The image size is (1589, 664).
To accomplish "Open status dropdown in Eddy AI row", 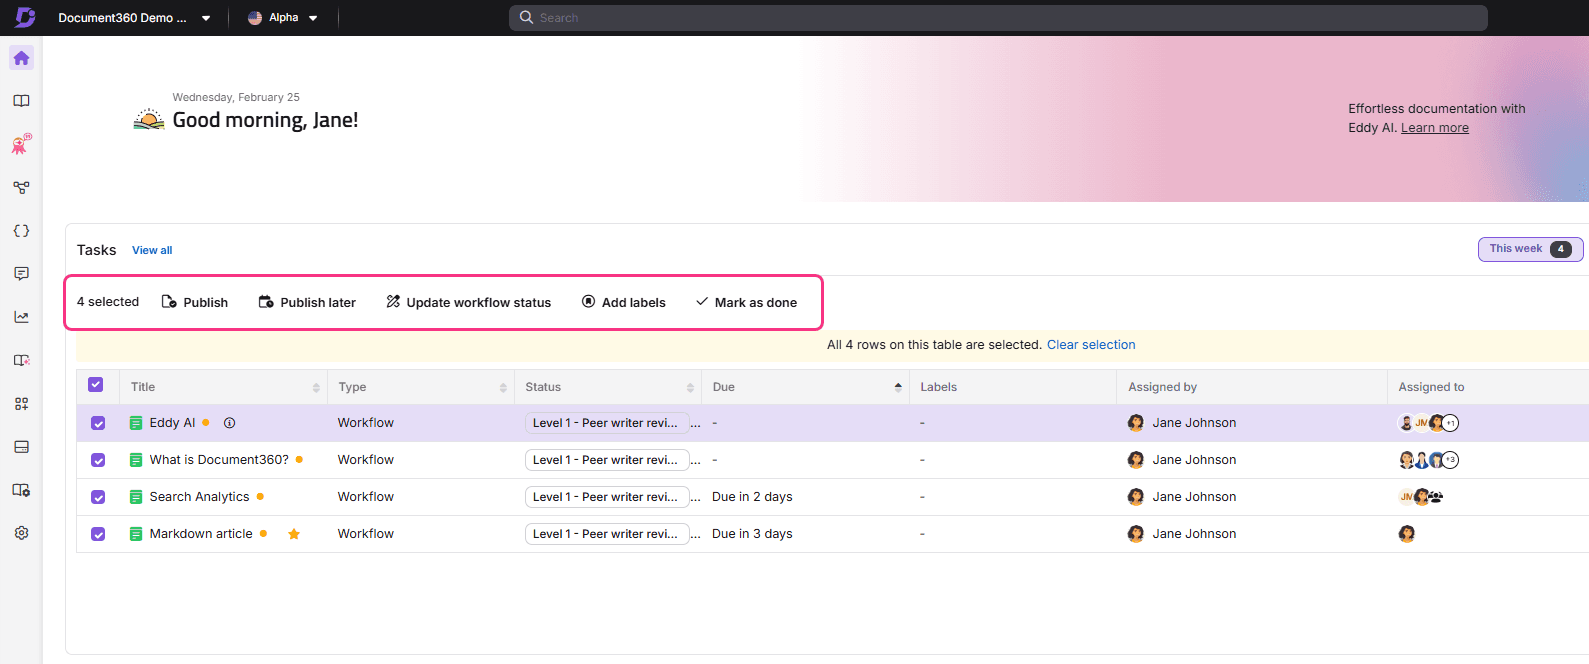I will pyautogui.click(x=607, y=423).
